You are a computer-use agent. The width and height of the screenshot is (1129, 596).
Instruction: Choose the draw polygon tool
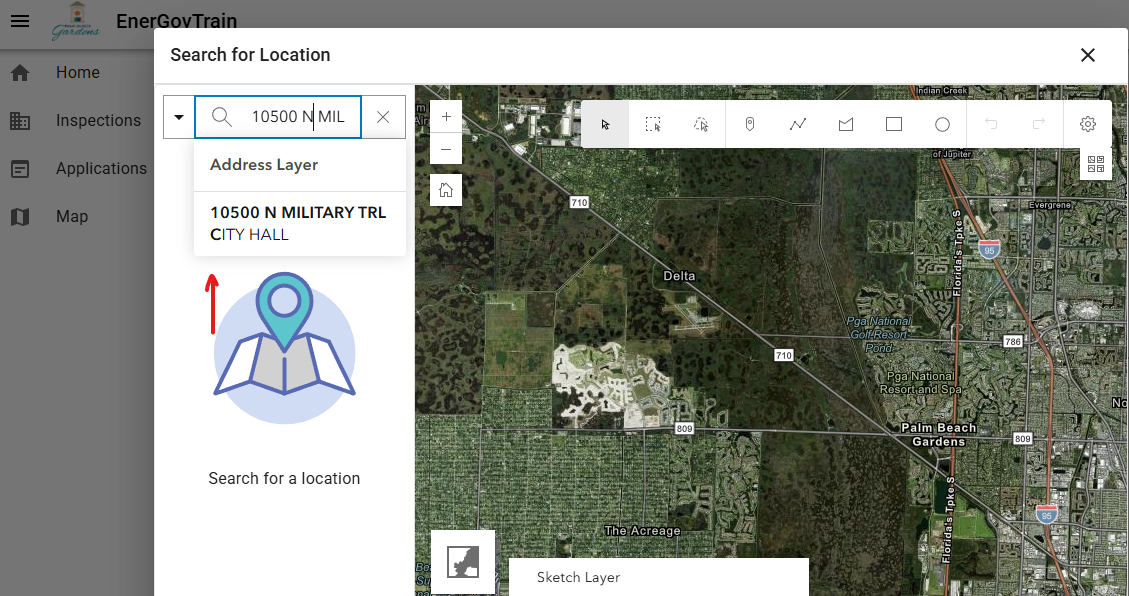(846, 124)
